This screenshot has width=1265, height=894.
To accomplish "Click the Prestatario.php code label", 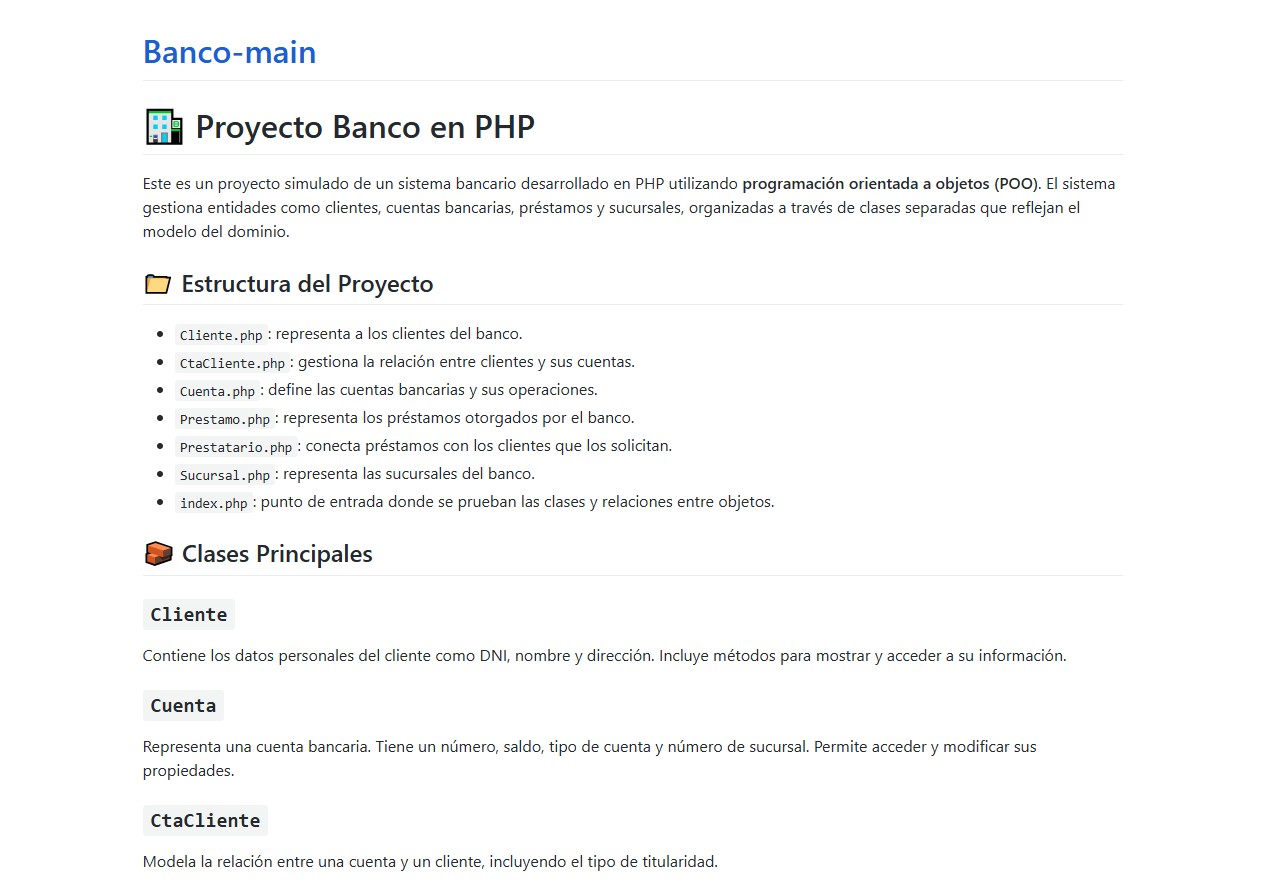I will tap(236, 447).
